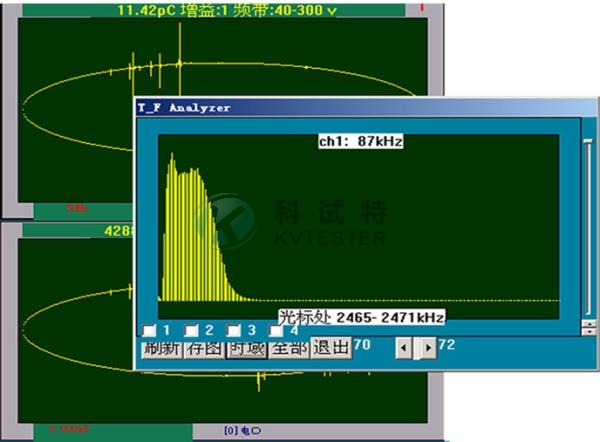The height and width of the screenshot is (442, 600).
Task: Select the 全部 (all) button
Action: pos(288,348)
